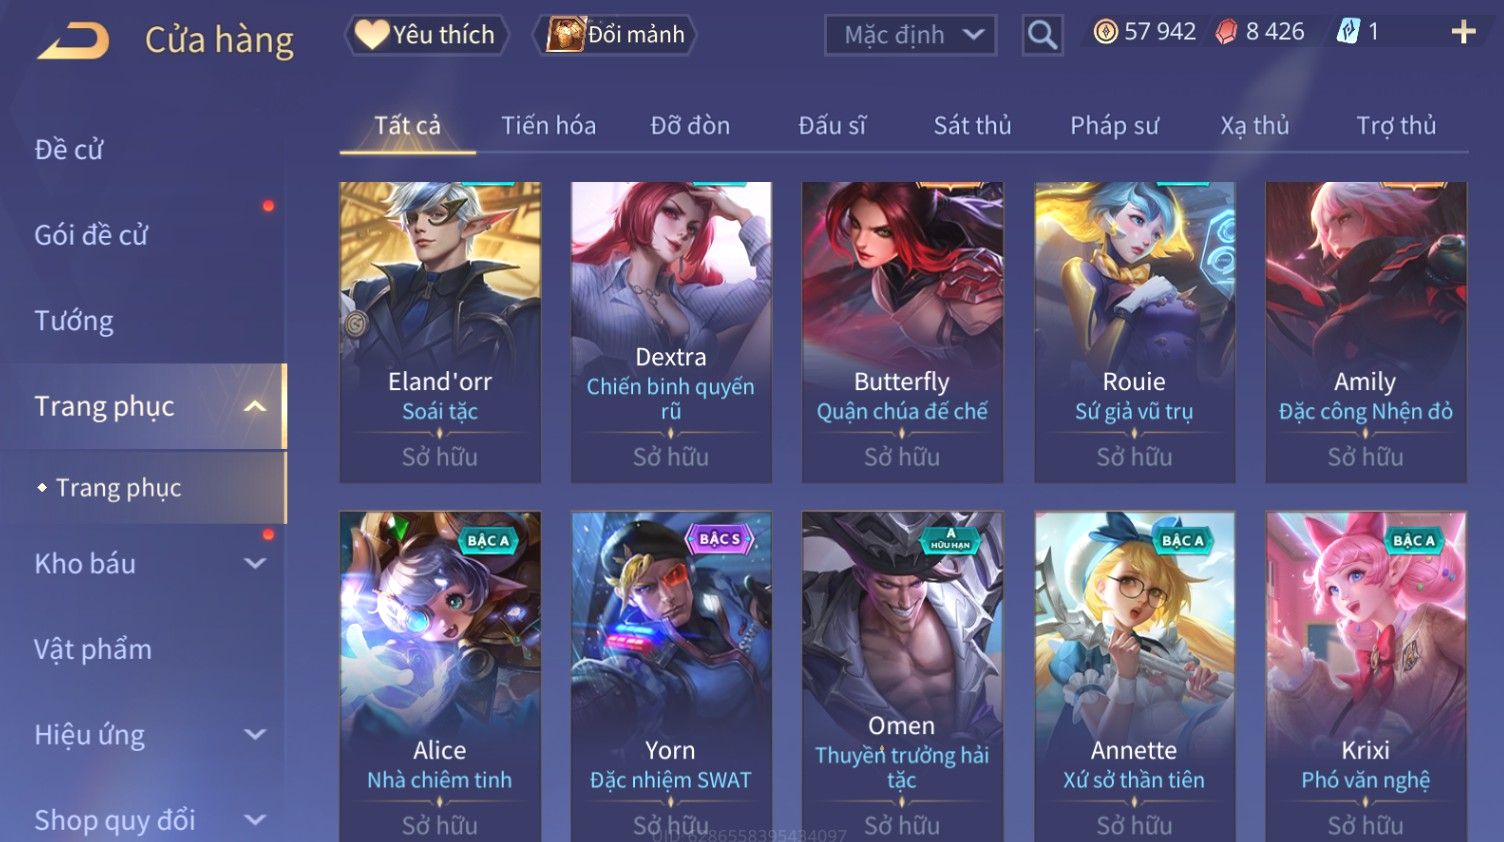Image resolution: width=1504 pixels, height=842 pixels.
Task: Select the Tiến hóa tab
Action: [x=548, y=125]
